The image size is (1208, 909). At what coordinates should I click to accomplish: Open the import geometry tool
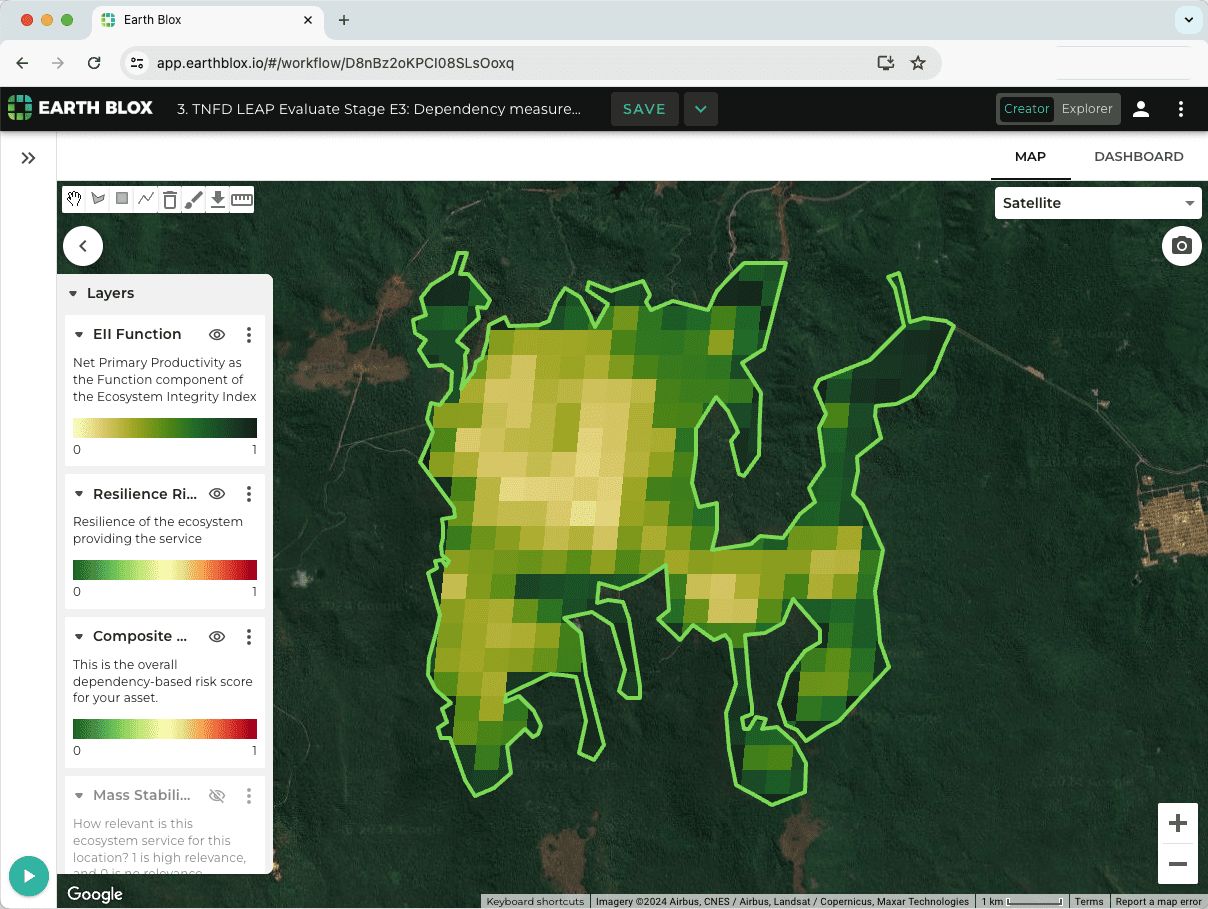[217, 198]
